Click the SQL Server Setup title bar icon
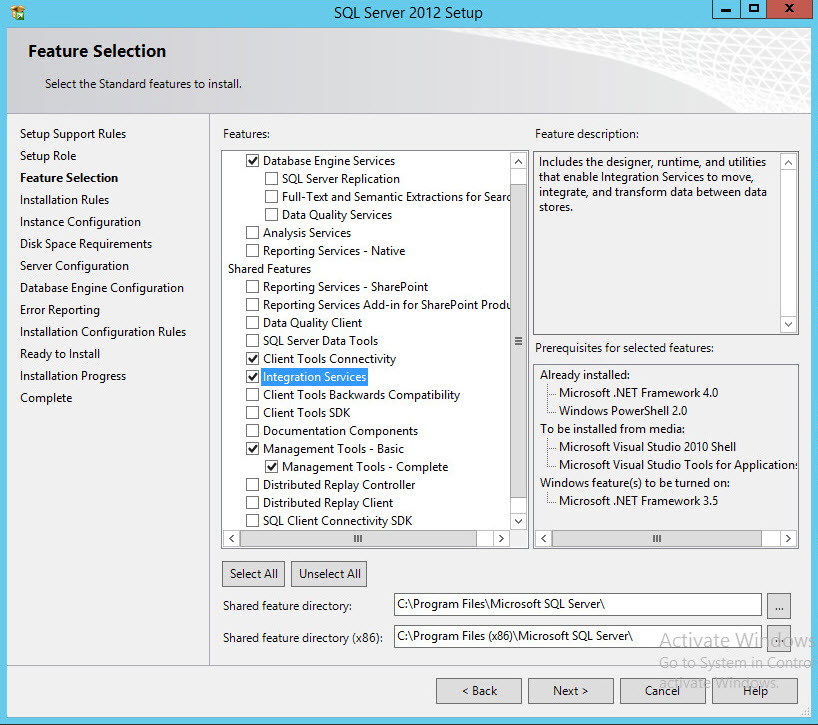The height and width of the screenshot is (725, 818). [17, 13]
